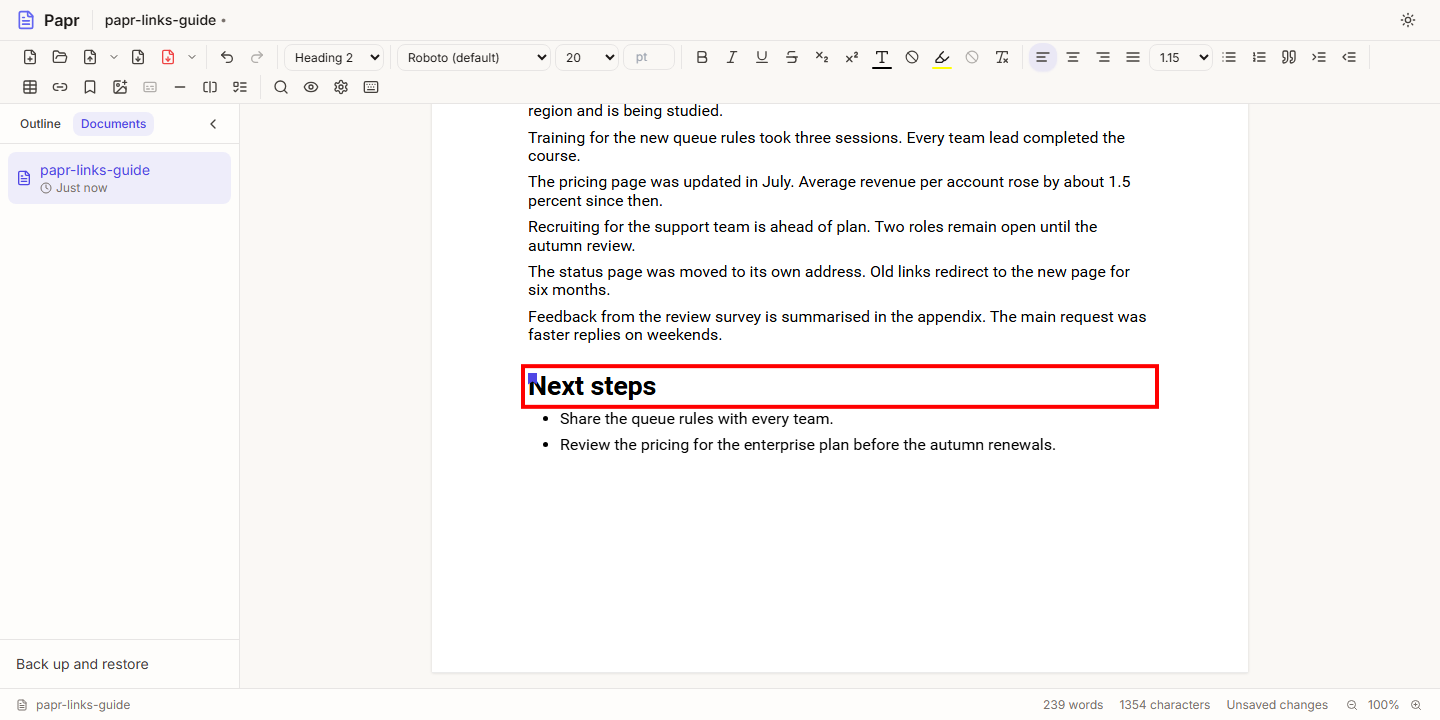
Task: Toggle underline formatting
Action: point(762,57)
